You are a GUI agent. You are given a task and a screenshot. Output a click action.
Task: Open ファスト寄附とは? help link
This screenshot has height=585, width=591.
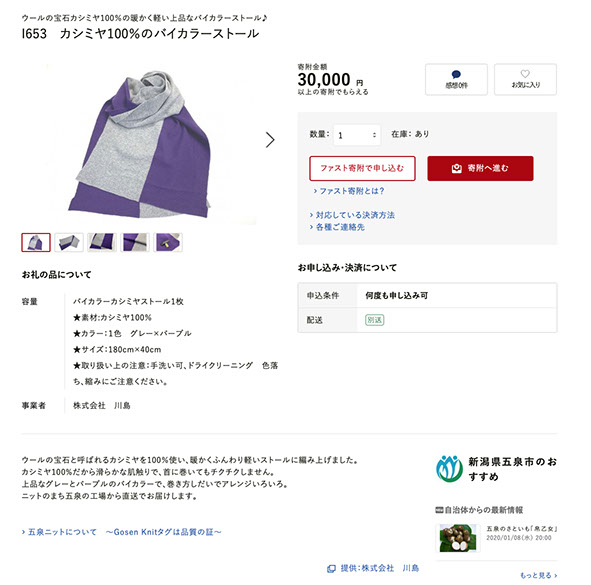click(349, 191)
